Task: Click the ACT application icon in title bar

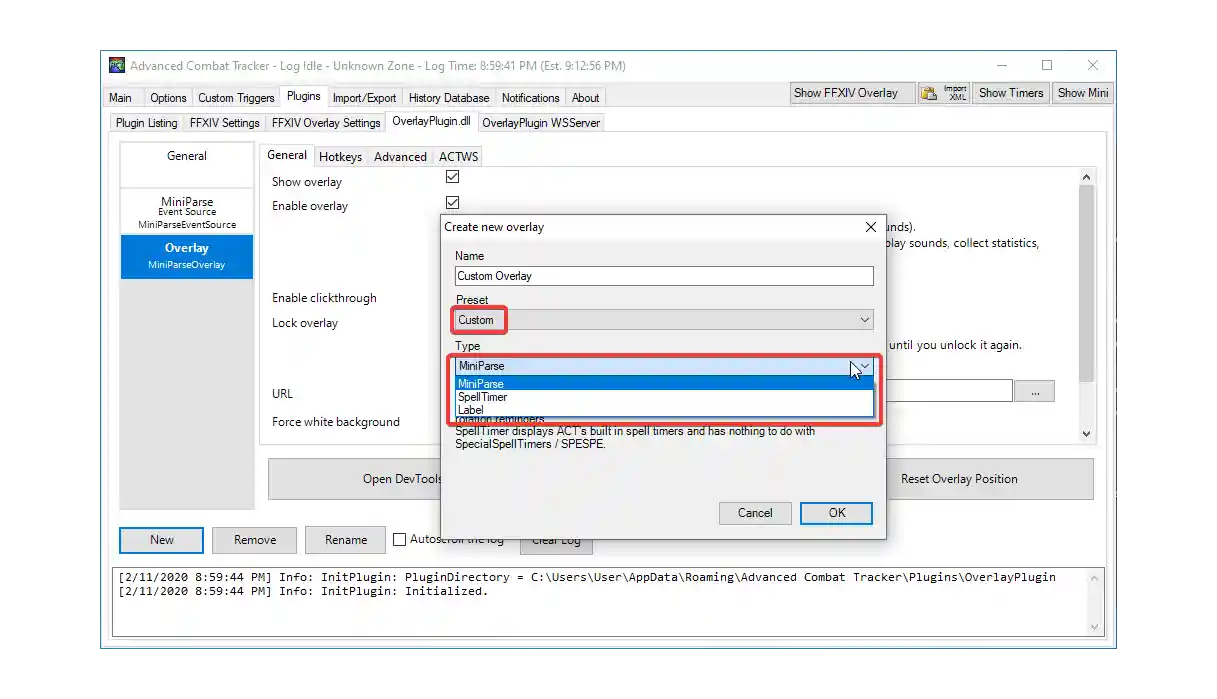Action: (116, 64)
